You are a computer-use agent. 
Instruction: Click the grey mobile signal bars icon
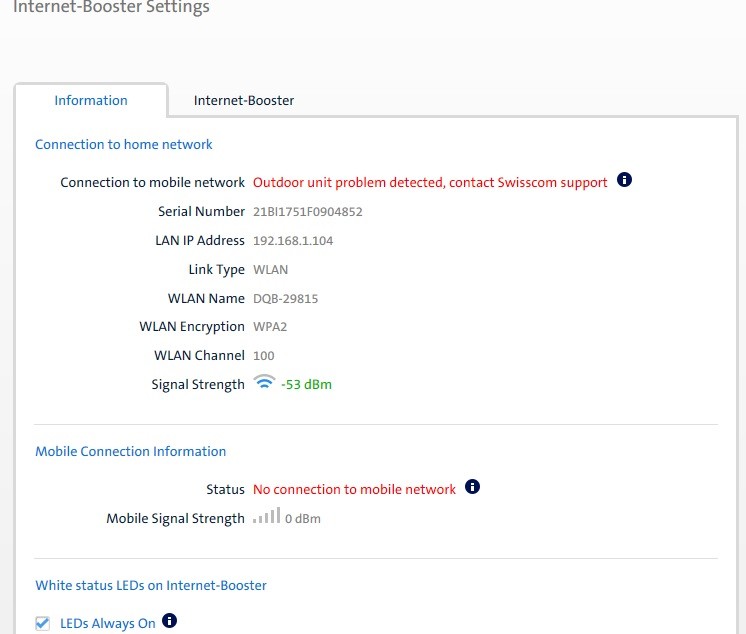point(266,517)
